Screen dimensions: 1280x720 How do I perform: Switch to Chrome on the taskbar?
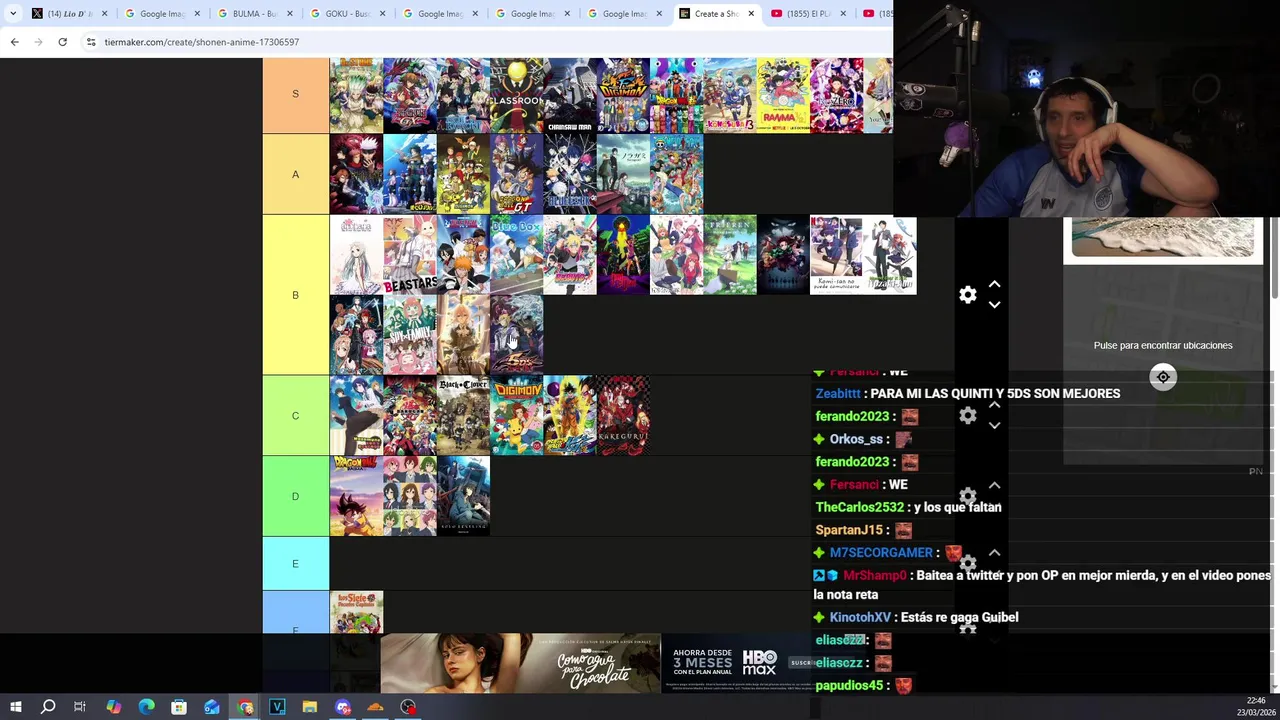pyautogui.click(x=245, y=707)
